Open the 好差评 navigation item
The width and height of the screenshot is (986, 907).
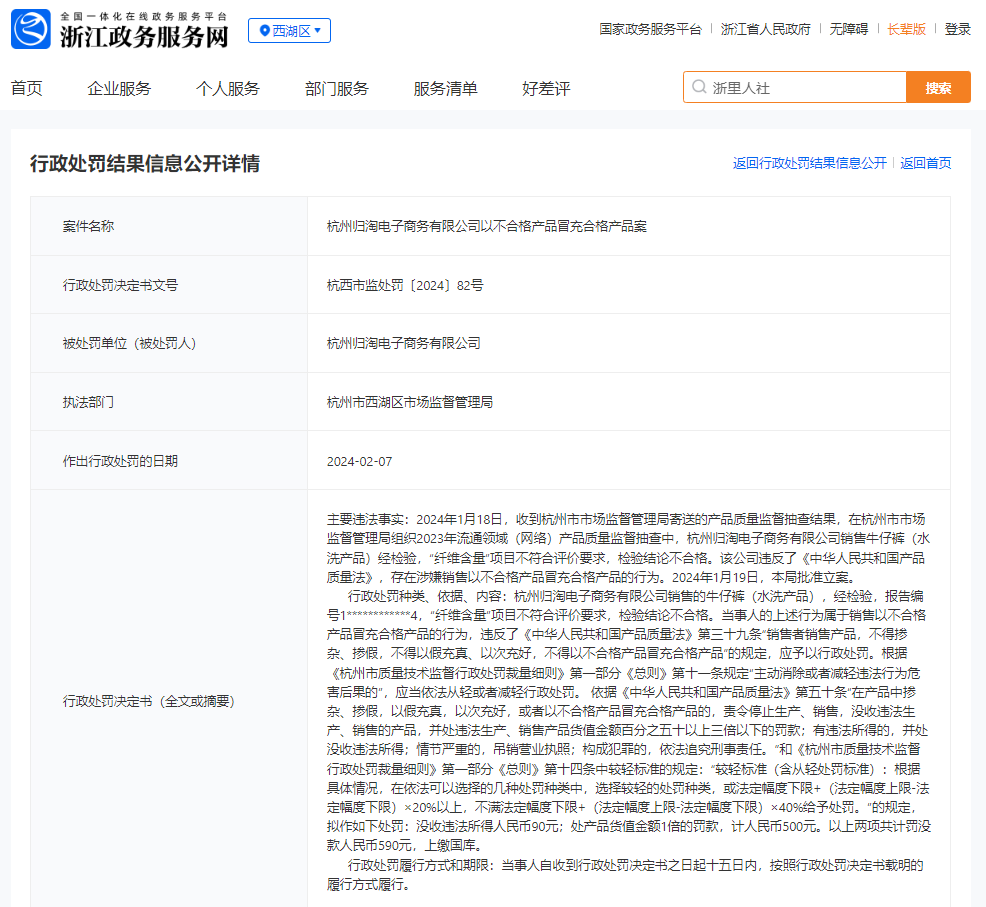click(546, 88)
